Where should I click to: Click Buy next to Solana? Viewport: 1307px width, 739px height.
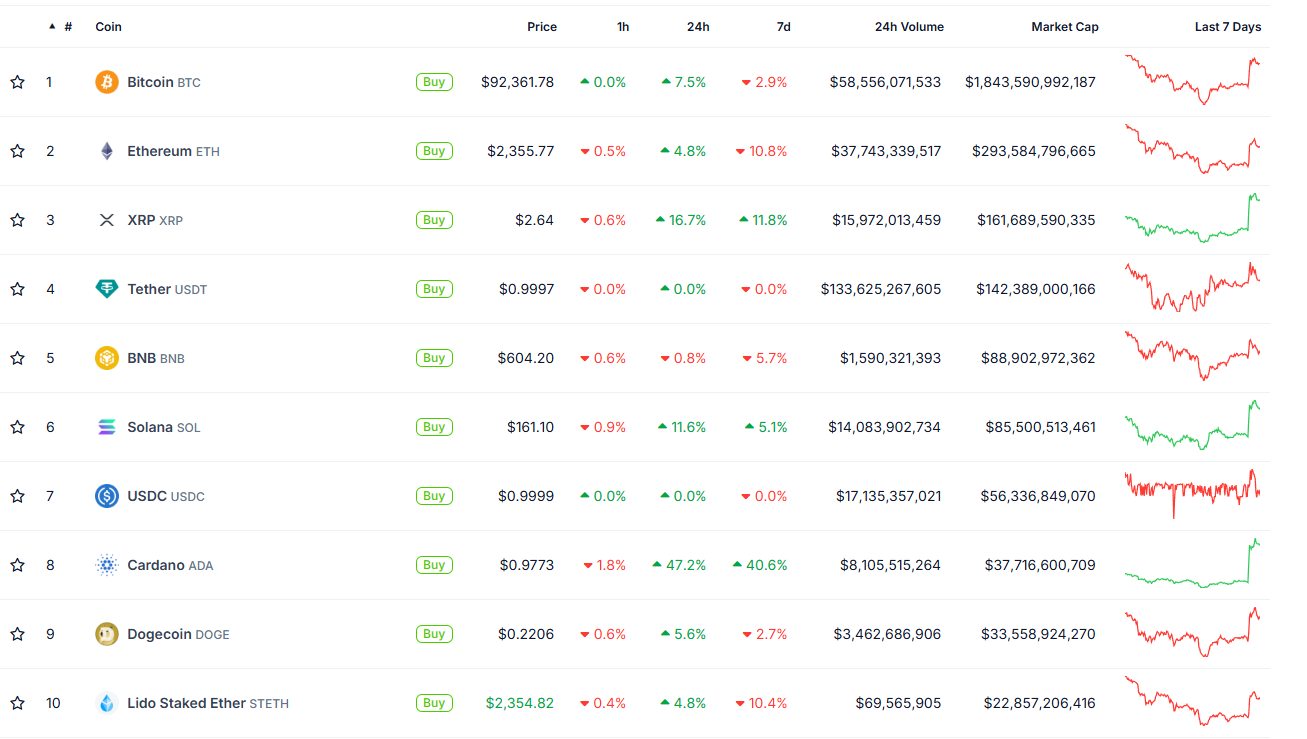434,427
